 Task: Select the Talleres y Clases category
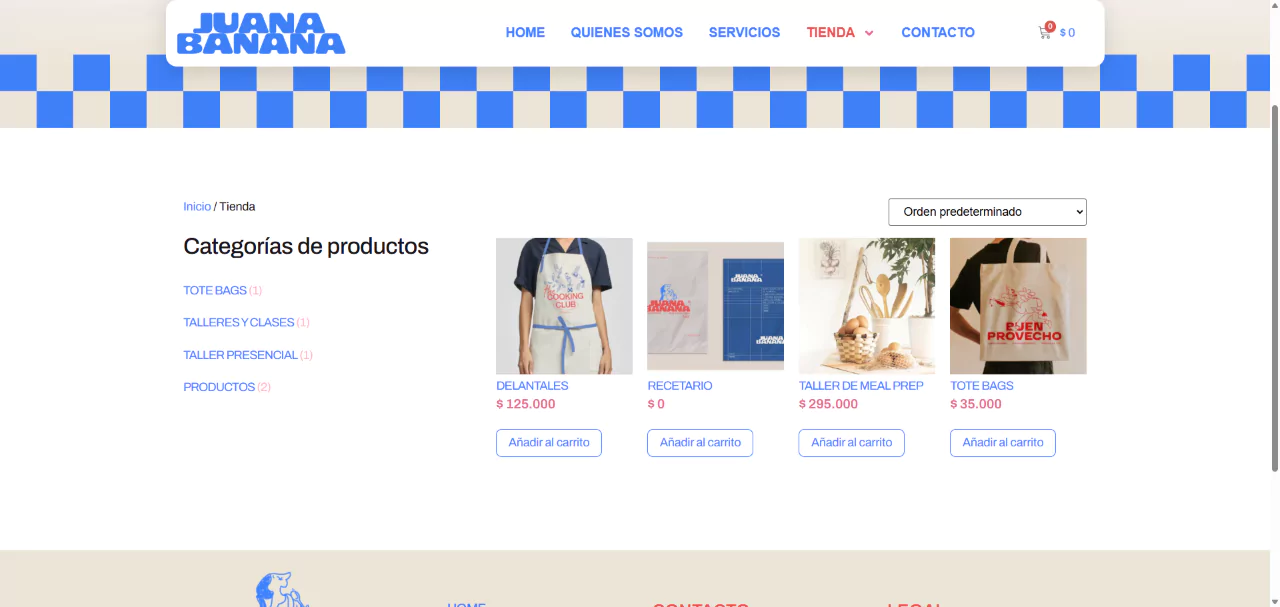pyautogui.click(x=239, y=322)
